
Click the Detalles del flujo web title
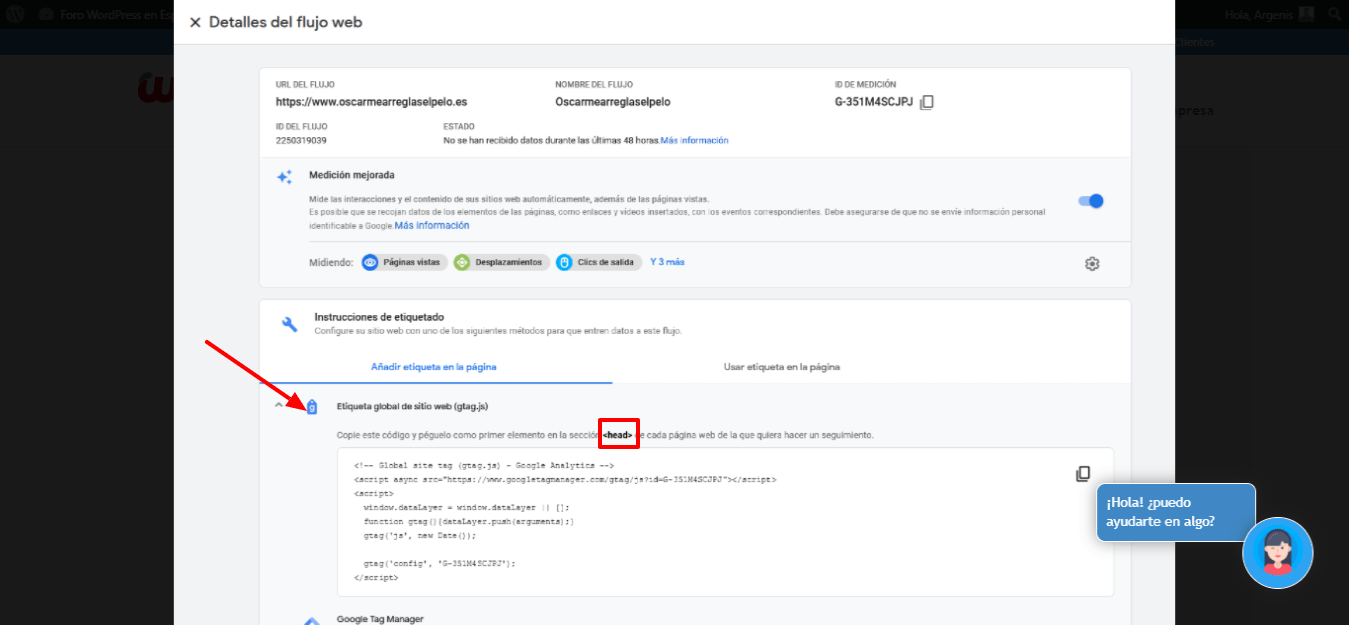click(x=286, y=22)
